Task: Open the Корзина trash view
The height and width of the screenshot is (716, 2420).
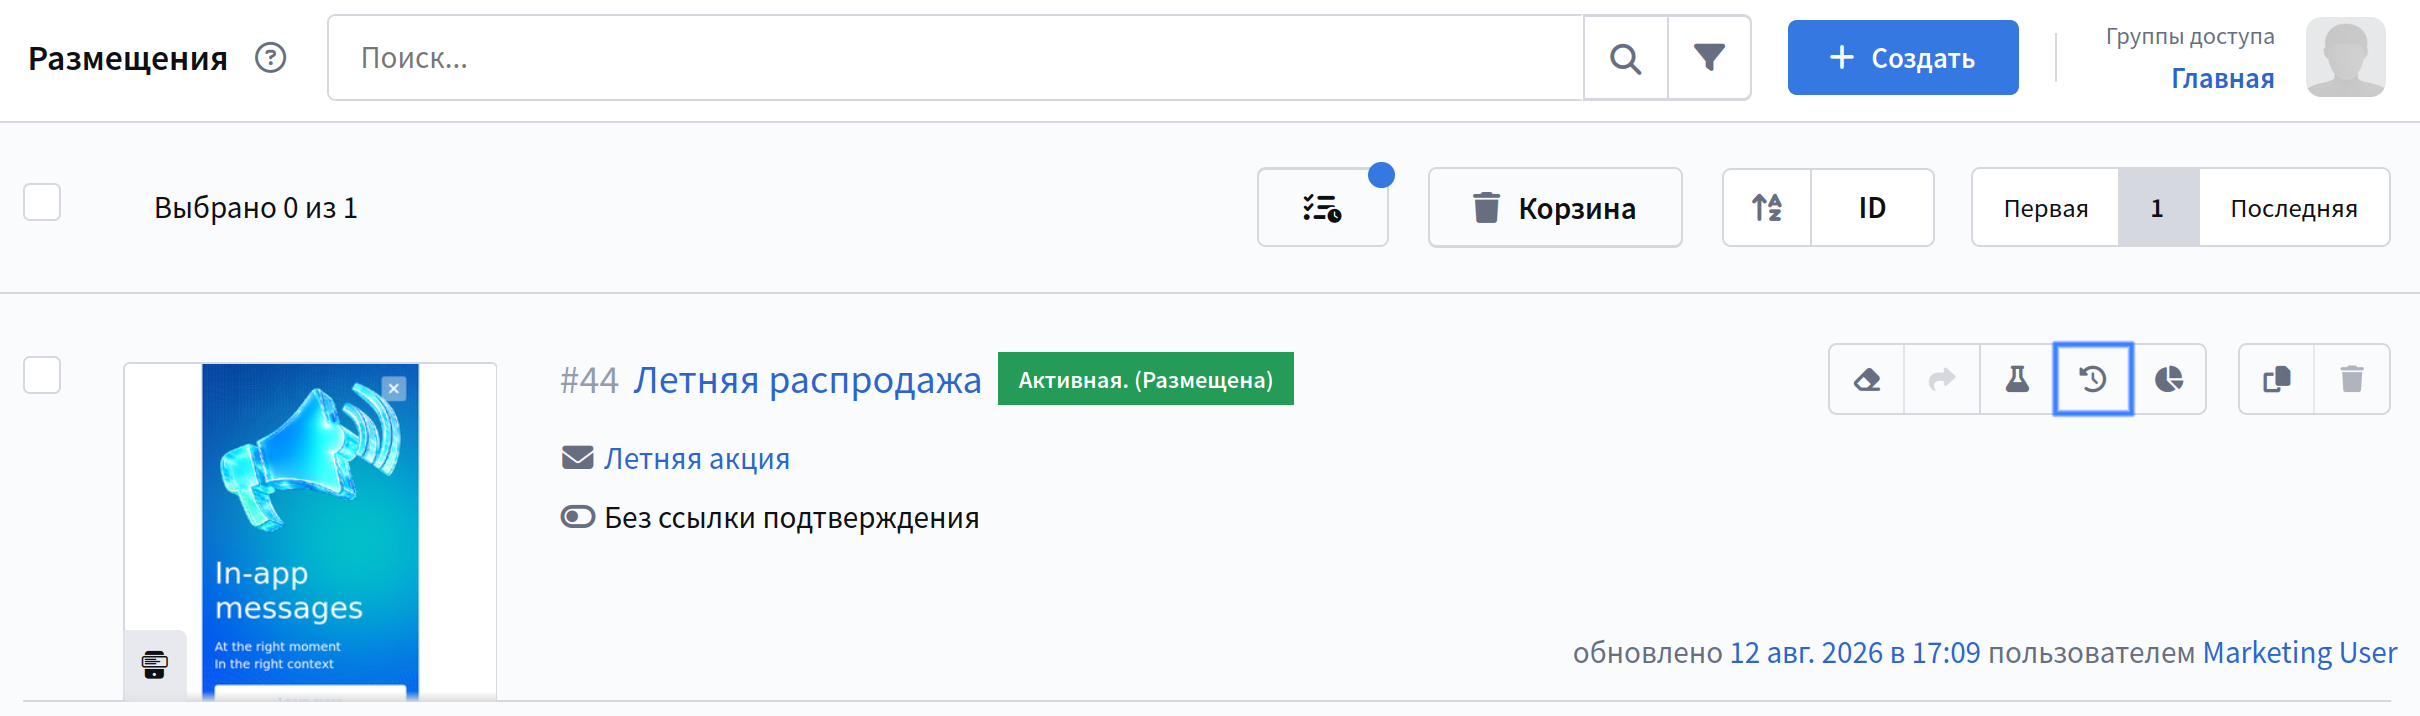Action: pyautogui.click(x=1555, y=208)
